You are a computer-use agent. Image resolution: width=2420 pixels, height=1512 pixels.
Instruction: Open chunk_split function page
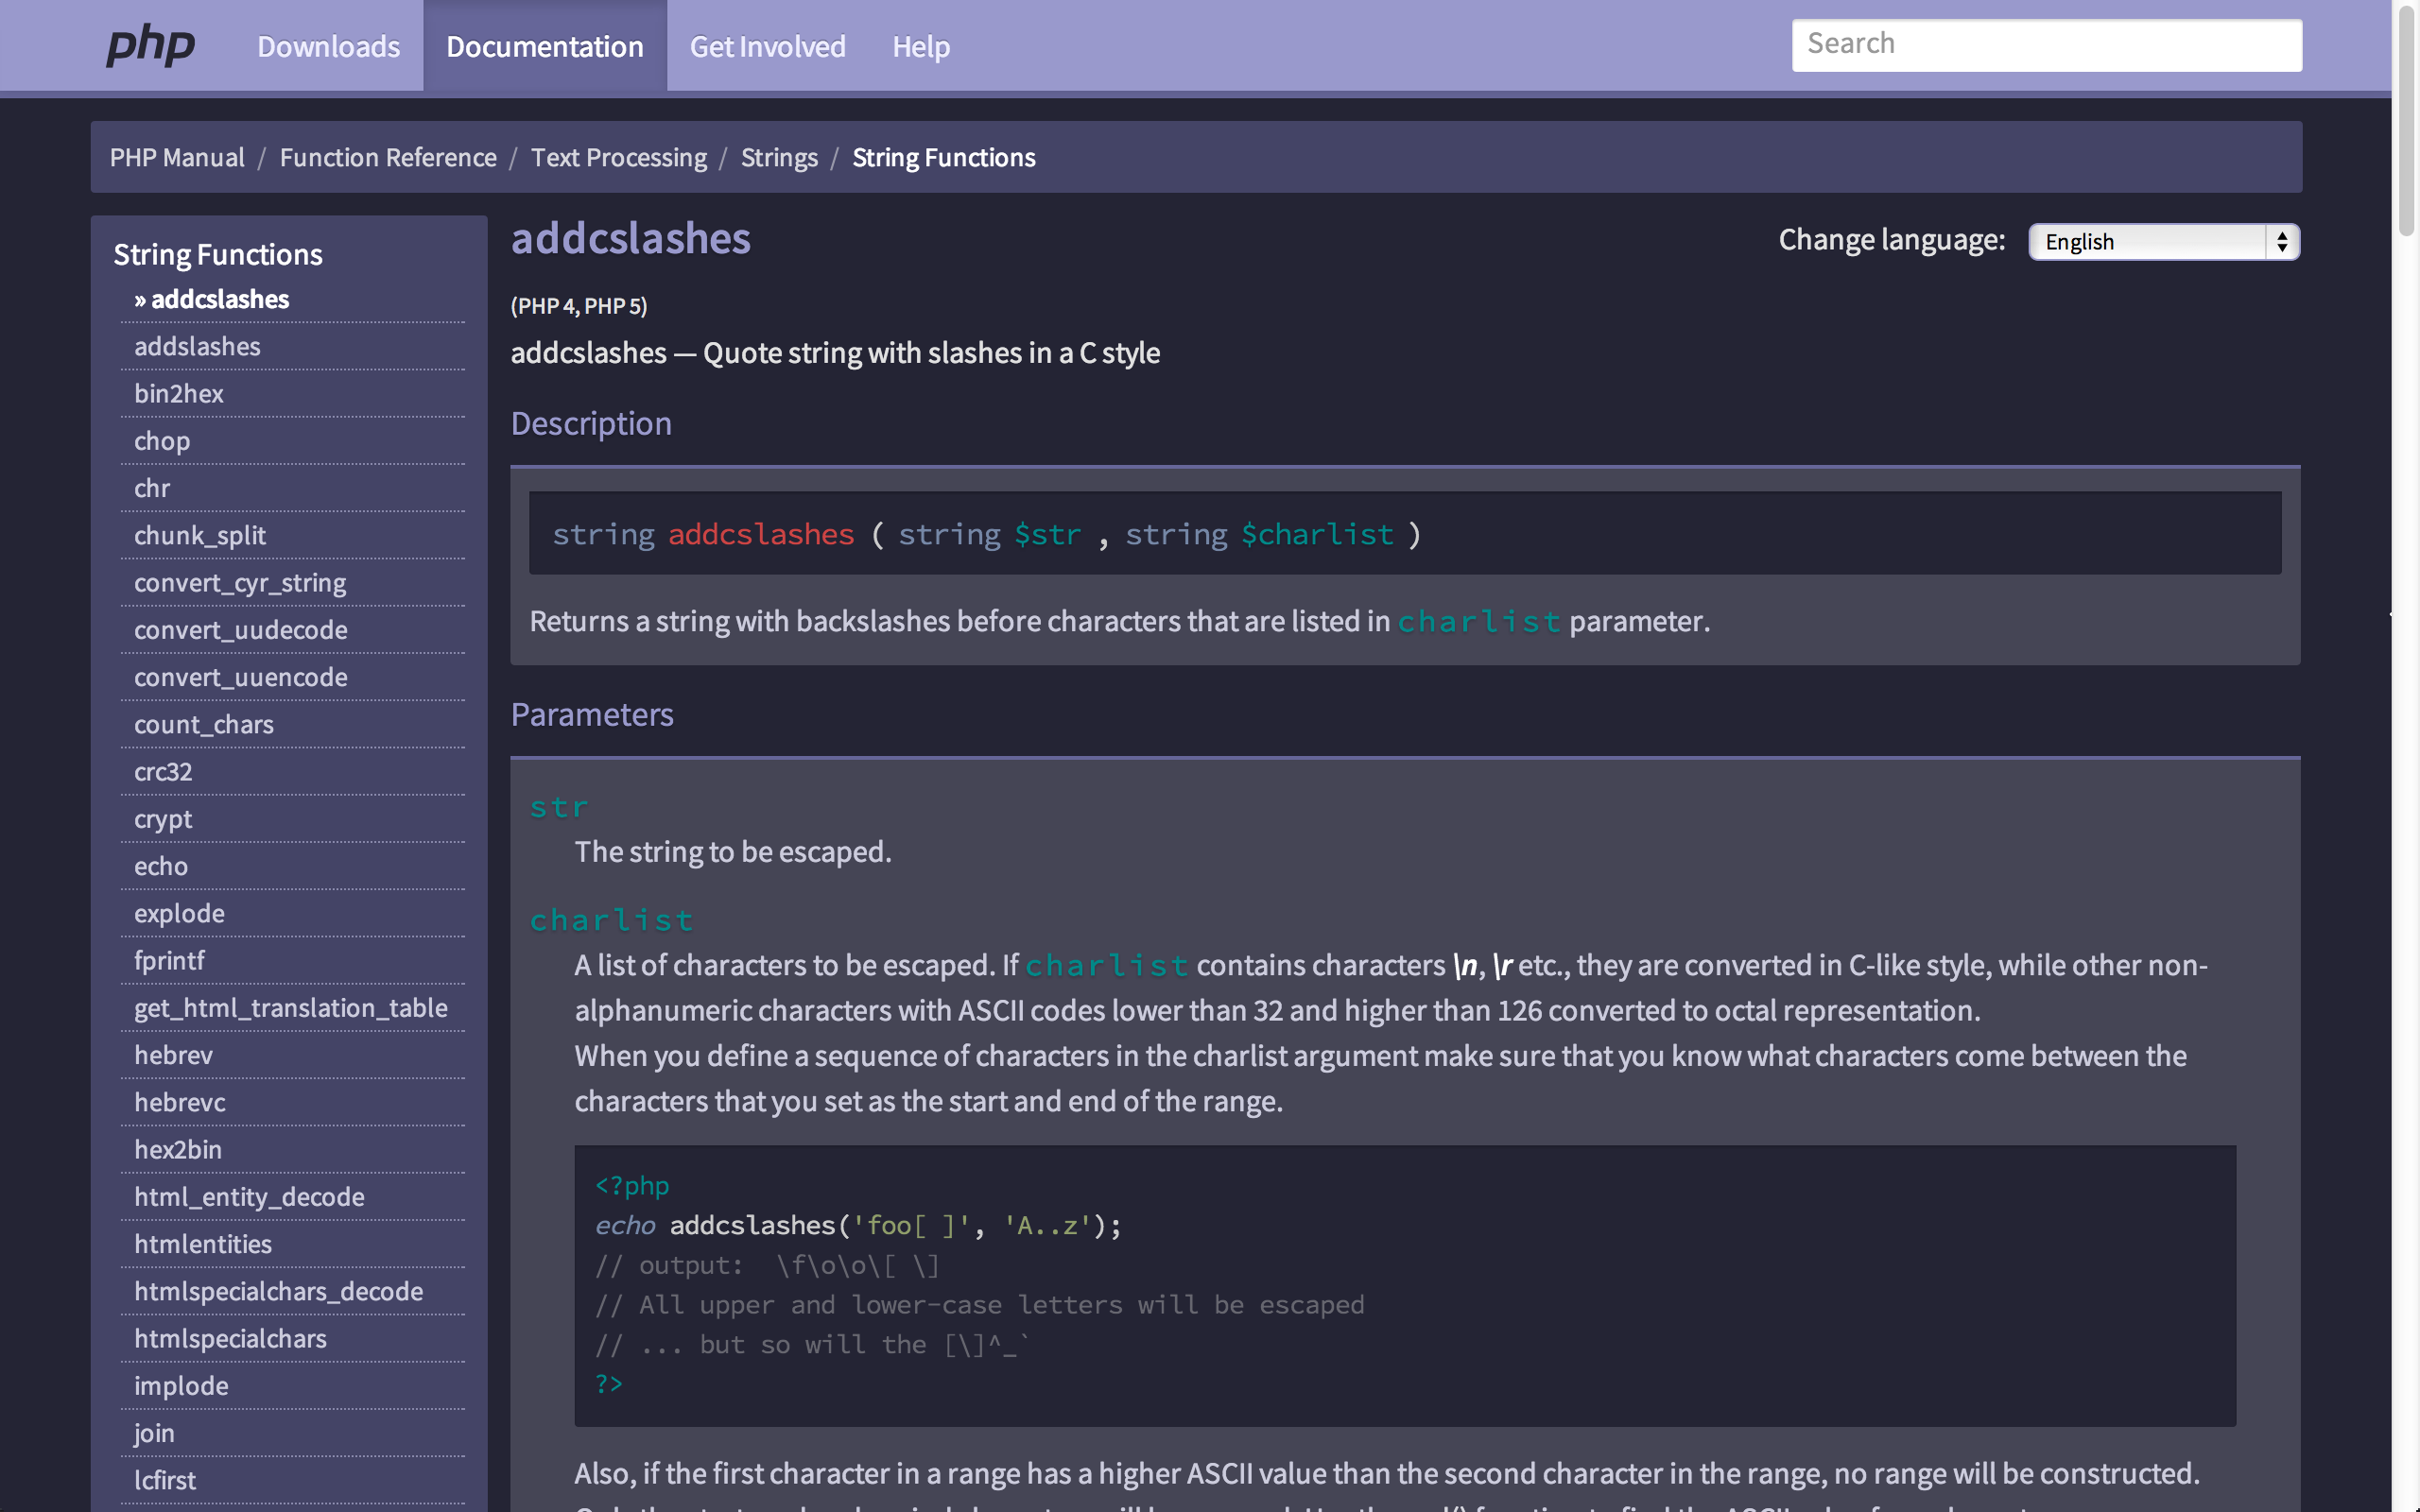click(x=200, y=535)
